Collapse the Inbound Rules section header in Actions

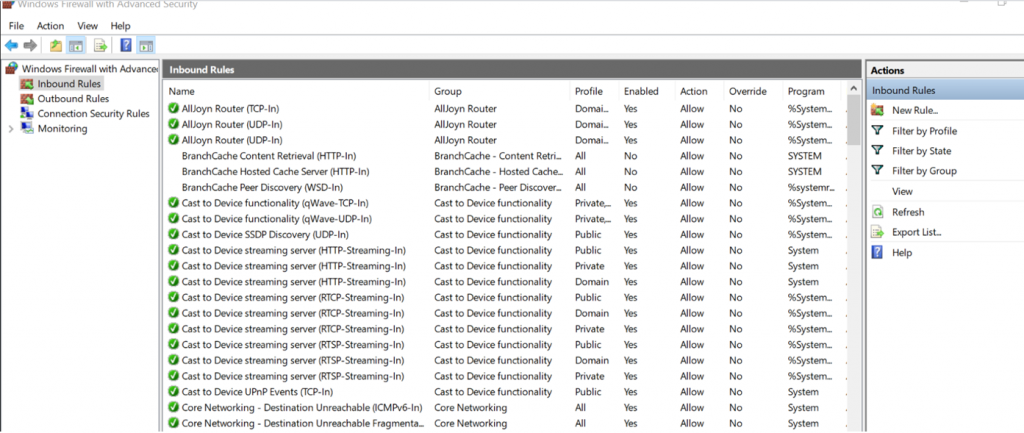(946, 91)
